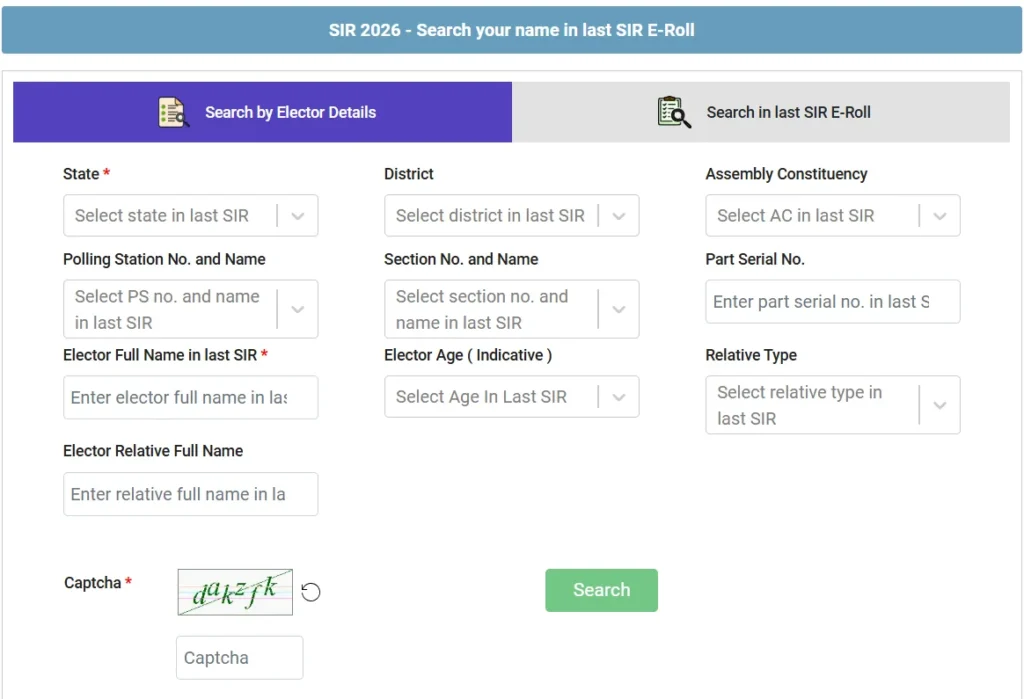1024x699 pixels.
Task: Expand the Assembly Constituency dropdown
Action: [817, 216]
